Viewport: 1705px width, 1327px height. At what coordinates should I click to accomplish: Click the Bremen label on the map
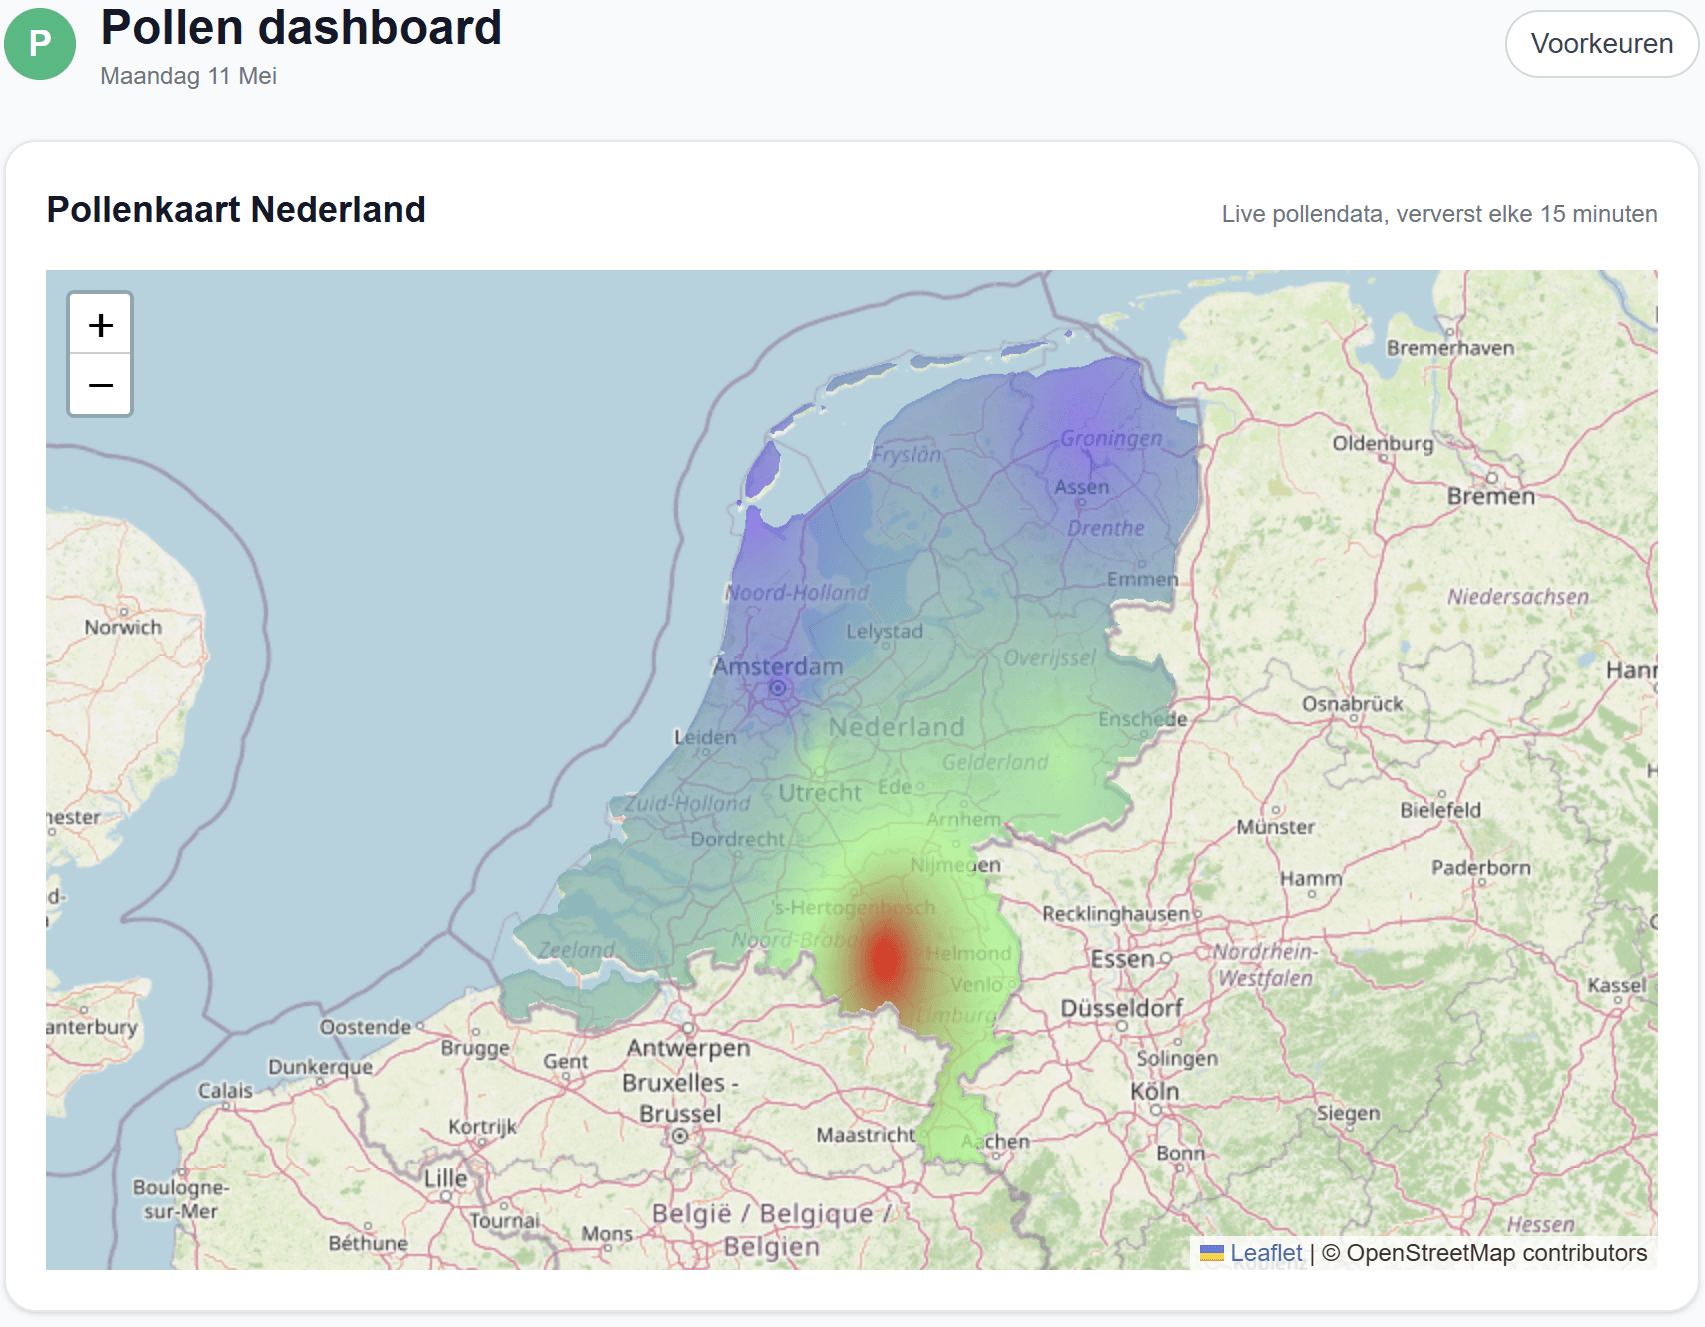coord(1490,496)
